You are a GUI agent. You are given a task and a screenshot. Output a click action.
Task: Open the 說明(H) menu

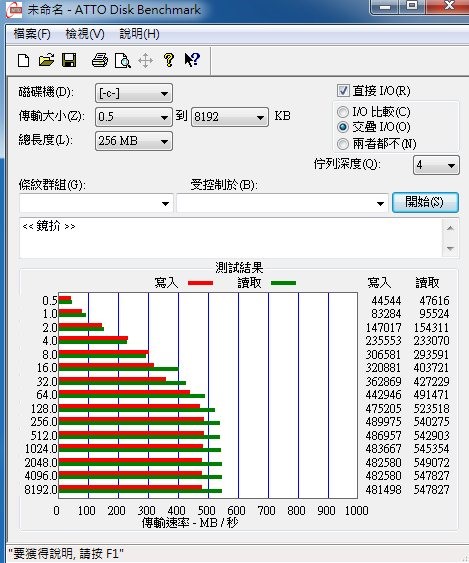139,34
